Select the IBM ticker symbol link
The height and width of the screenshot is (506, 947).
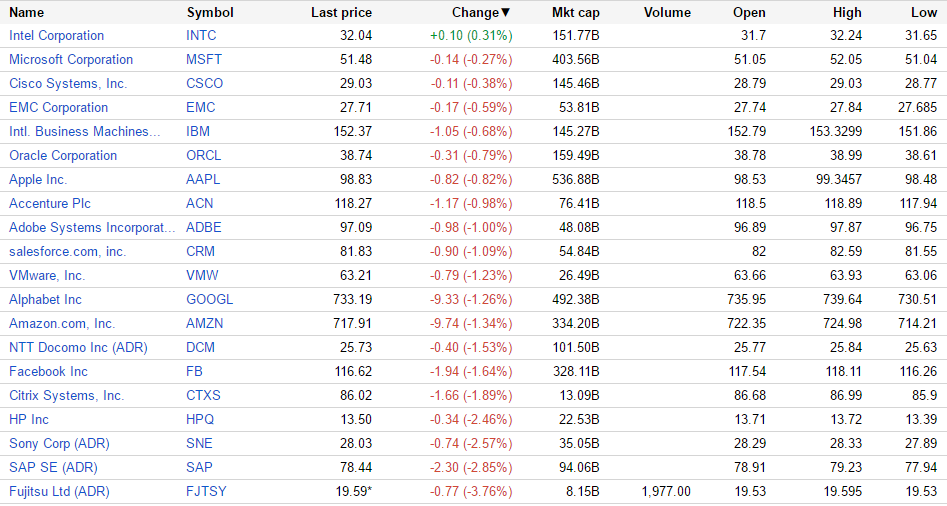pyautogui.click(x=198, y=131)
